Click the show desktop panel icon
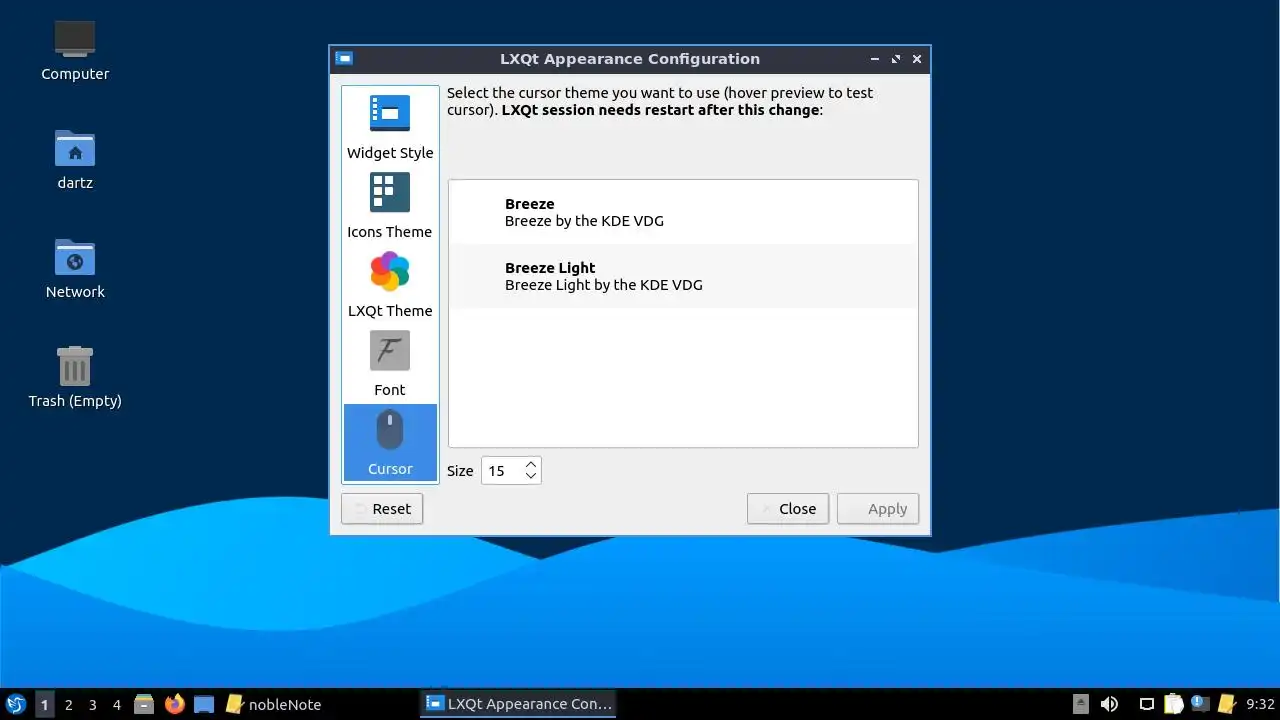 click(x=204, y=704)
